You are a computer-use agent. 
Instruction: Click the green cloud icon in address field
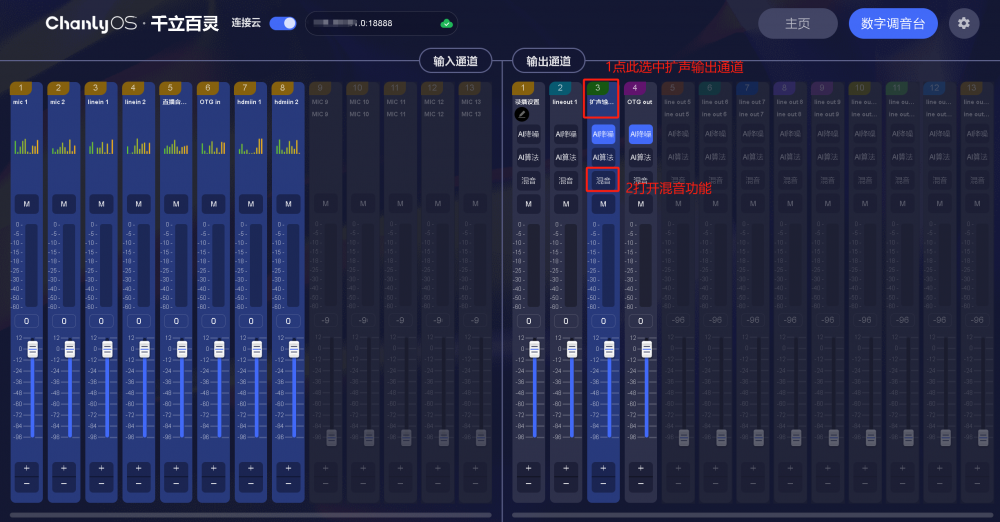[x=447, y=23]
